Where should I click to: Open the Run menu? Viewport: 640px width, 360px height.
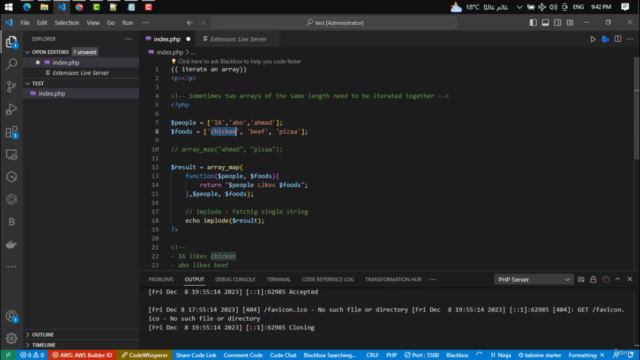127,23
